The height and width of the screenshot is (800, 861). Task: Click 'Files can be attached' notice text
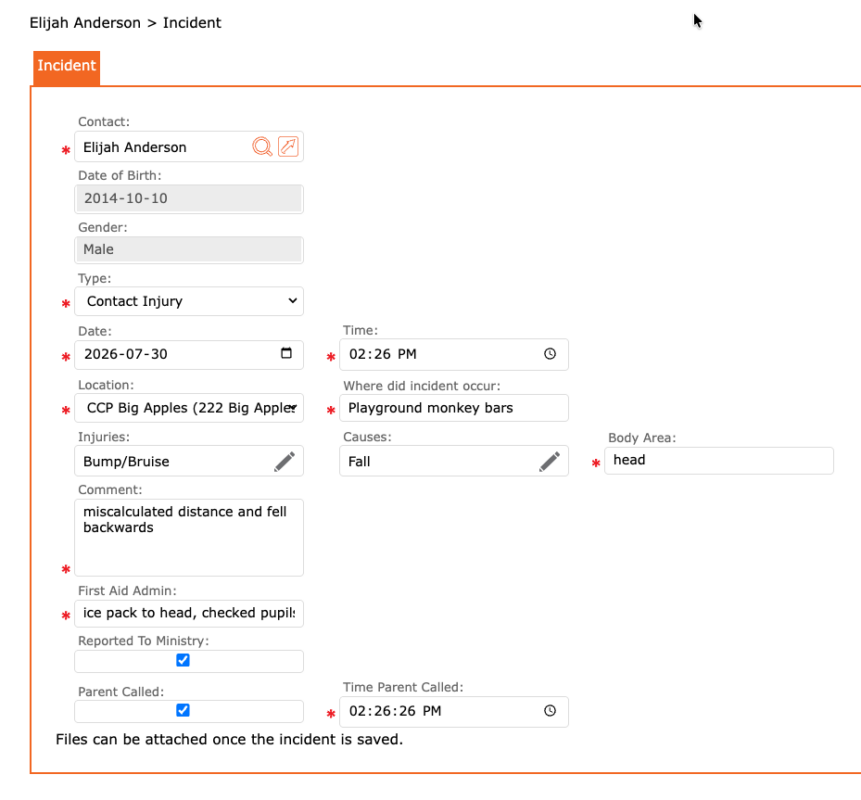(x=229, y=740)
